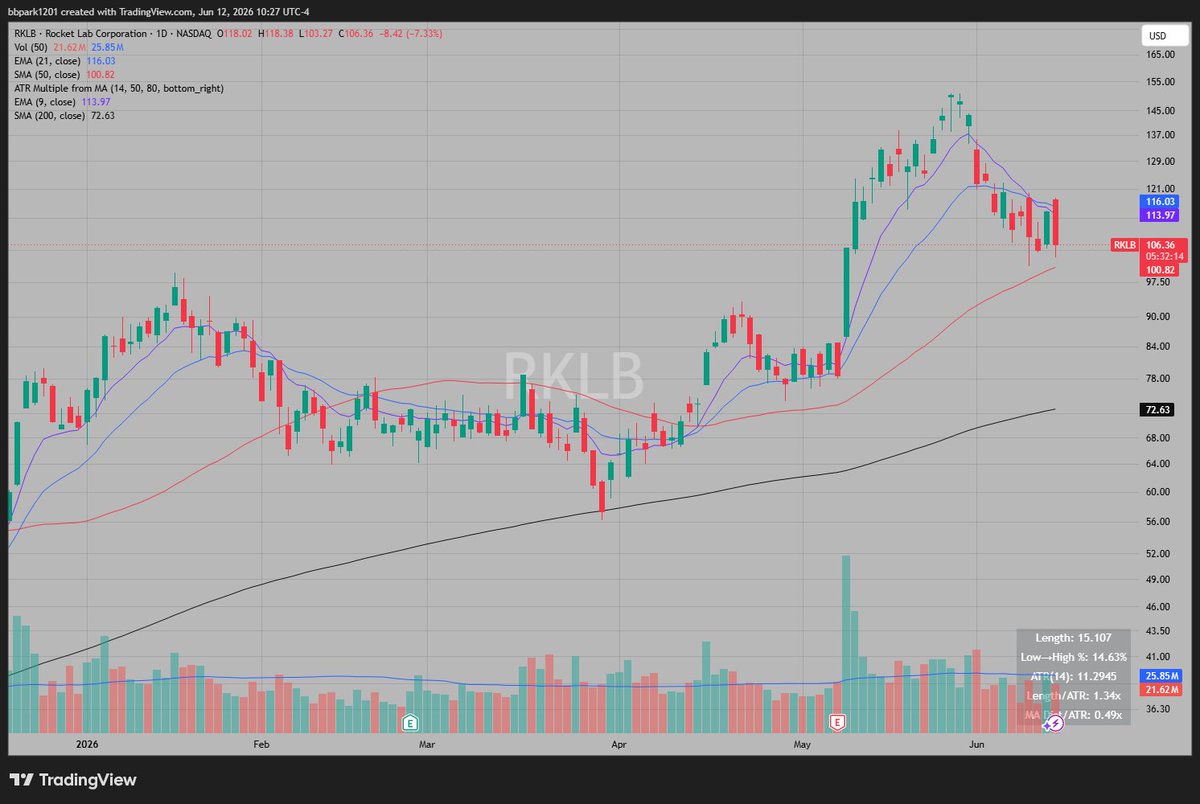Select the EMA (21, close) indicator legend
This screenshot has height=804, width=1200.
(x=65, y=61)
